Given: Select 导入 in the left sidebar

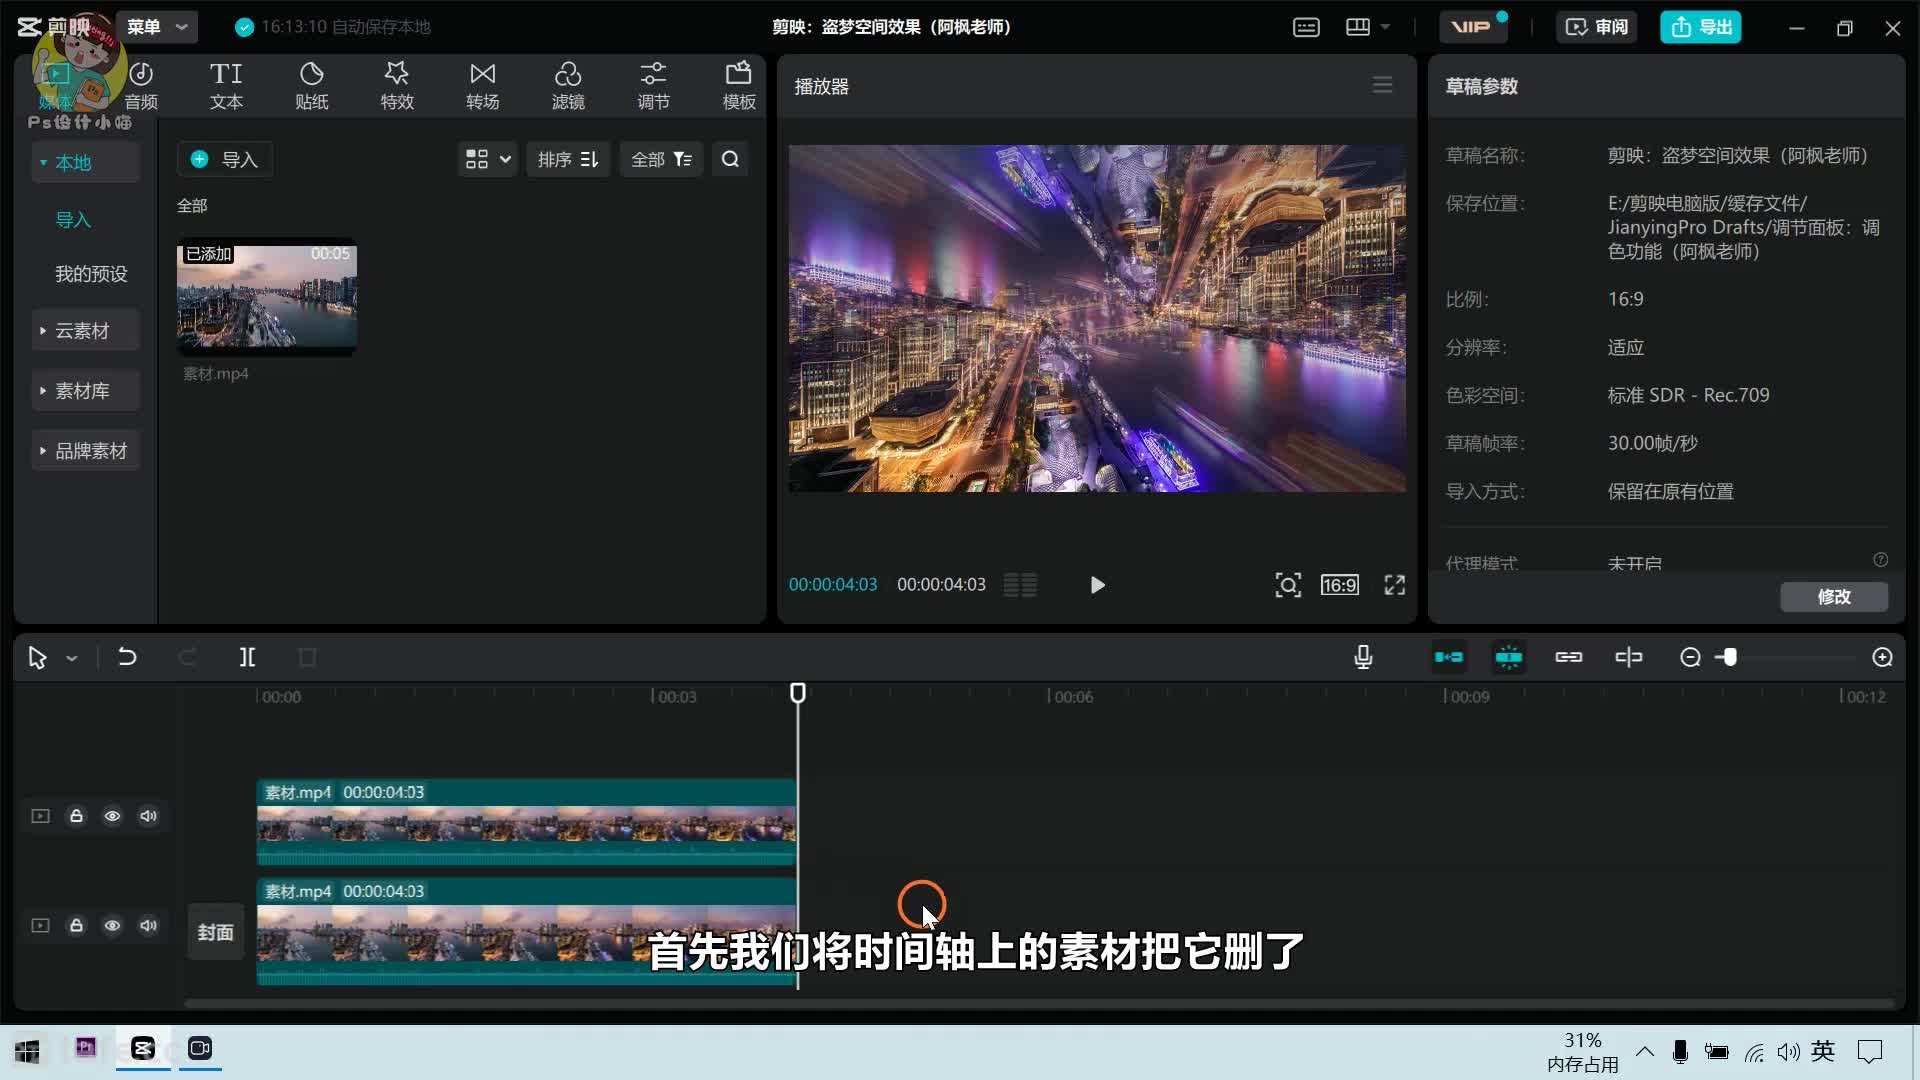Looking at the screenshot, I should pyautogui.click(x=73, y=220).
